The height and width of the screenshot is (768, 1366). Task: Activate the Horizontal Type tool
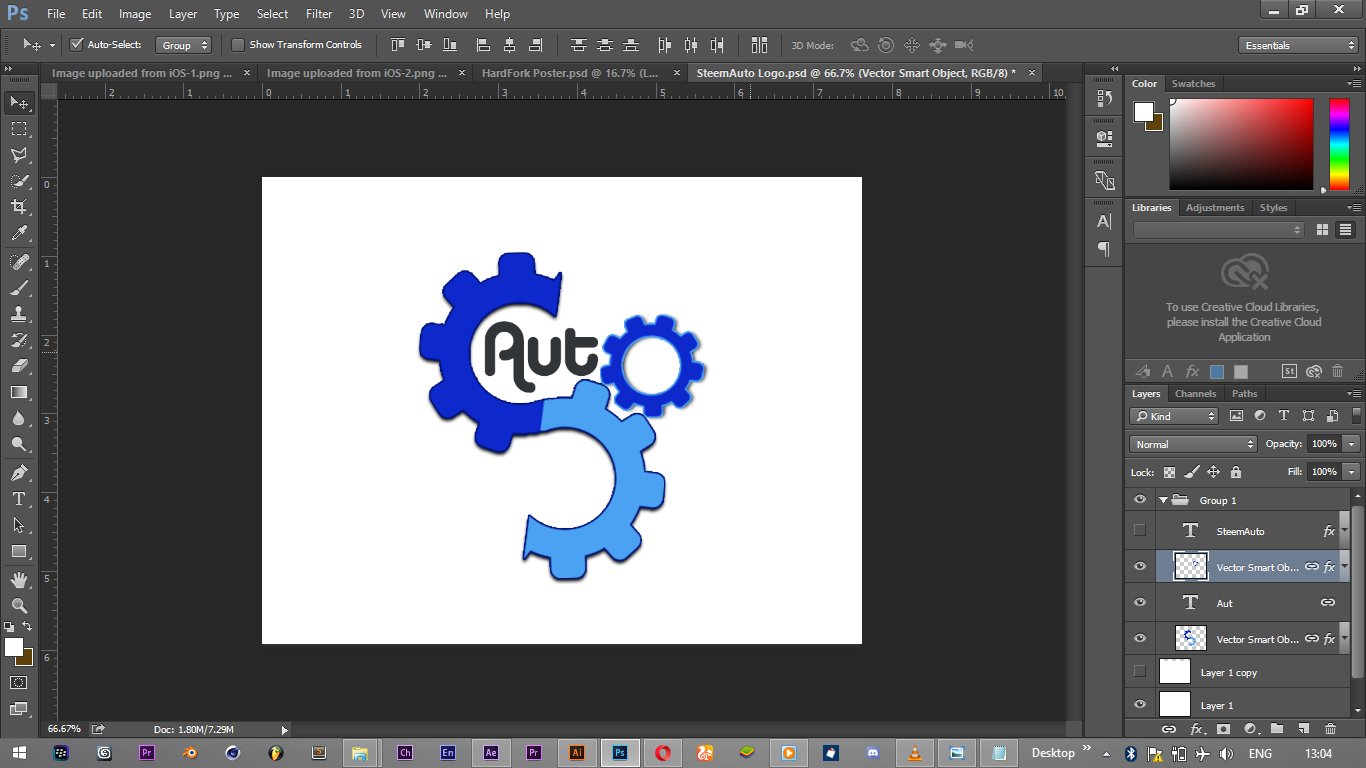(x=19, y=499)
